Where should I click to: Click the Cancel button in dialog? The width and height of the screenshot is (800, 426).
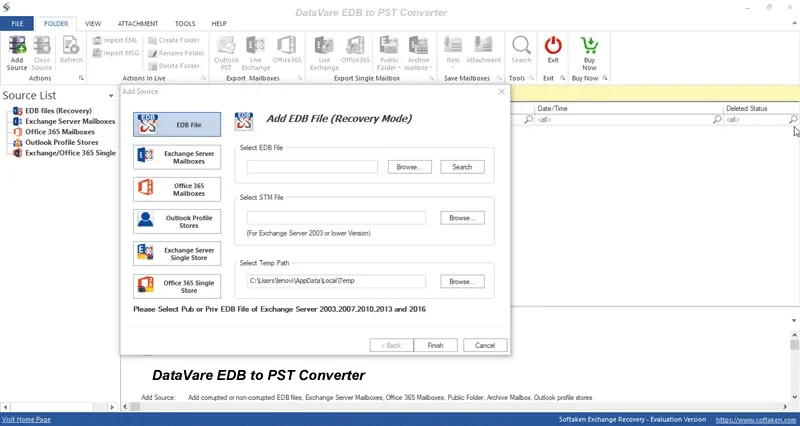tap(485, 345)
